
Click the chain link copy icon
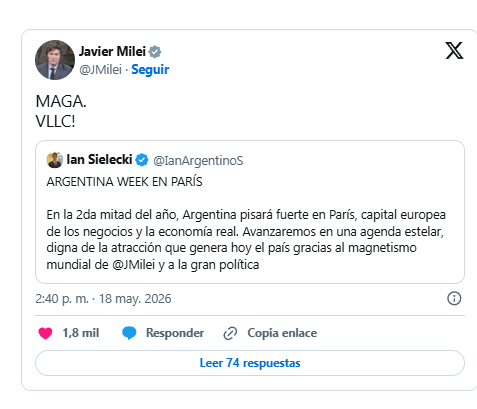pyautogui.click(x=230, y=333)
